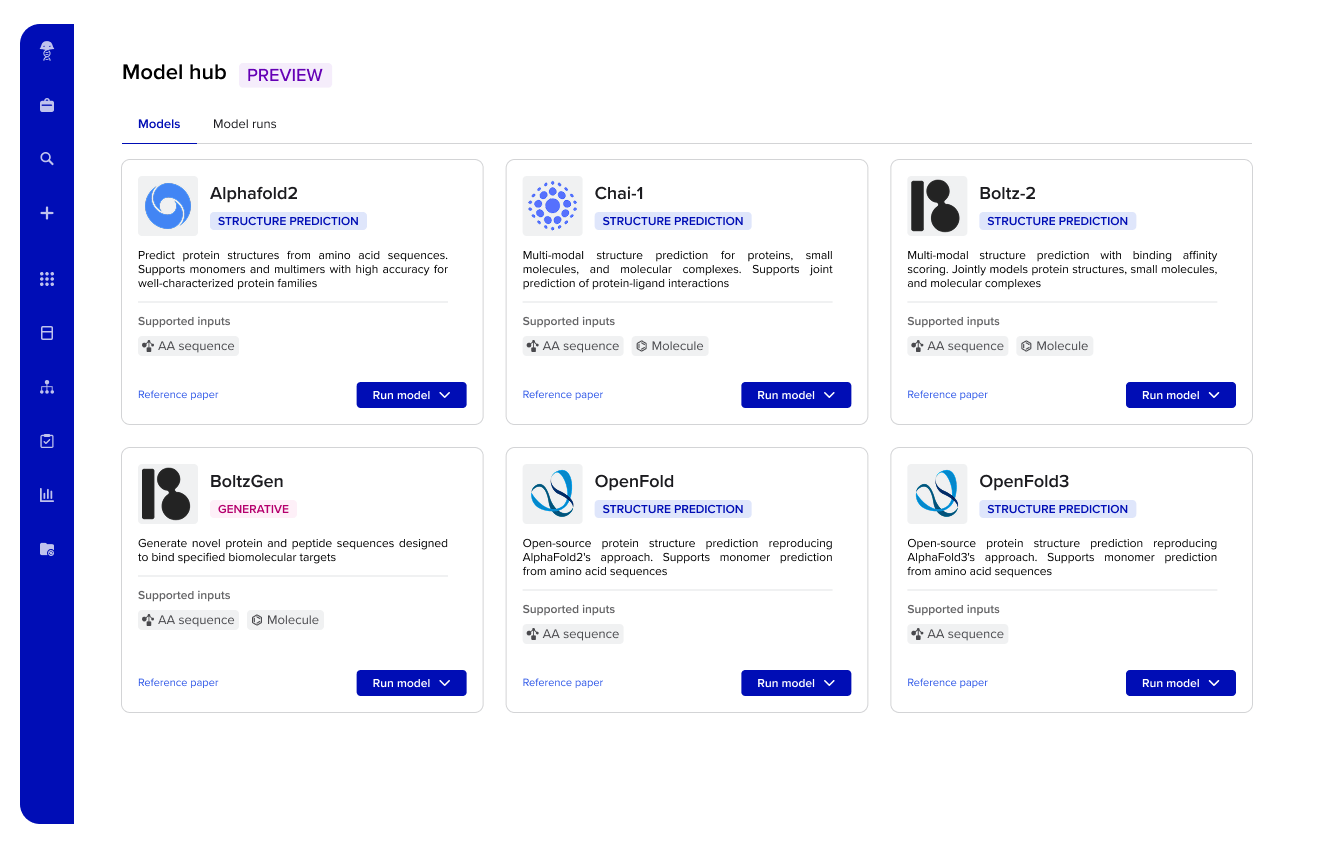The height and width of the screenshot is (848, 1320).
Task: Click the description starting "Predict protein structures"
Action: tap(293, 269)
